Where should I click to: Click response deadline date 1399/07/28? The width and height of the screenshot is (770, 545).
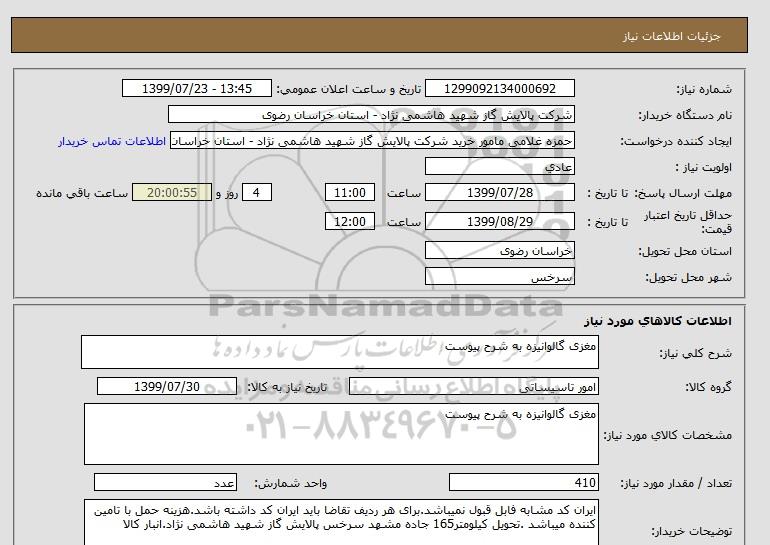[x=499, y=192]
